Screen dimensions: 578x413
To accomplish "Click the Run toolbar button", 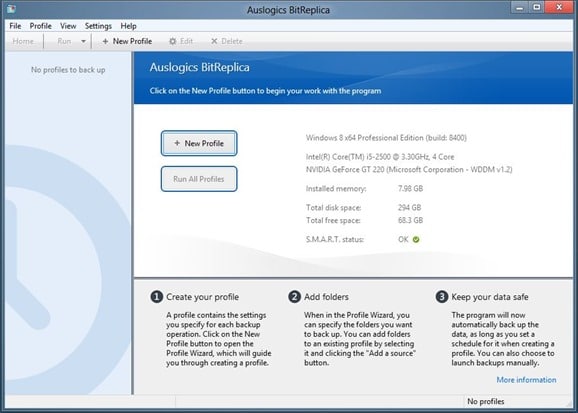I will [64, 41].
